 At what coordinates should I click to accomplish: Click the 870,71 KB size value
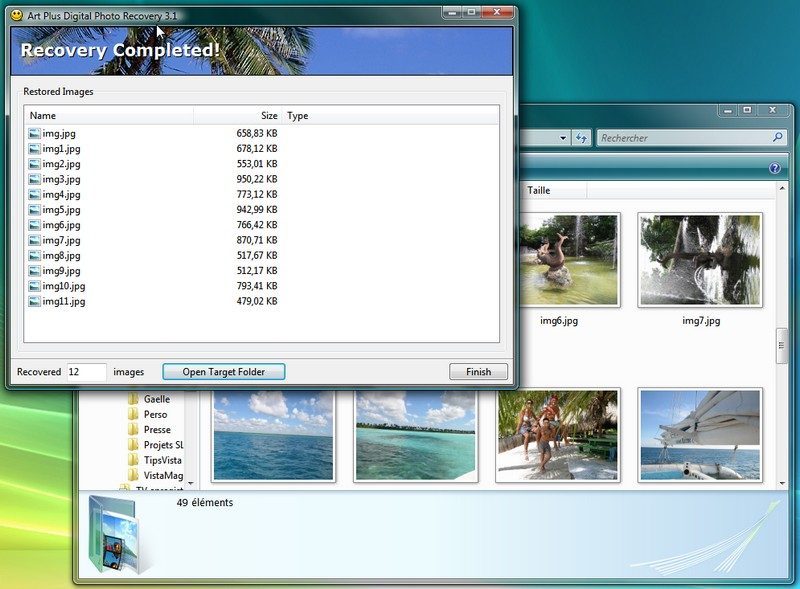(x=257, y=240)
